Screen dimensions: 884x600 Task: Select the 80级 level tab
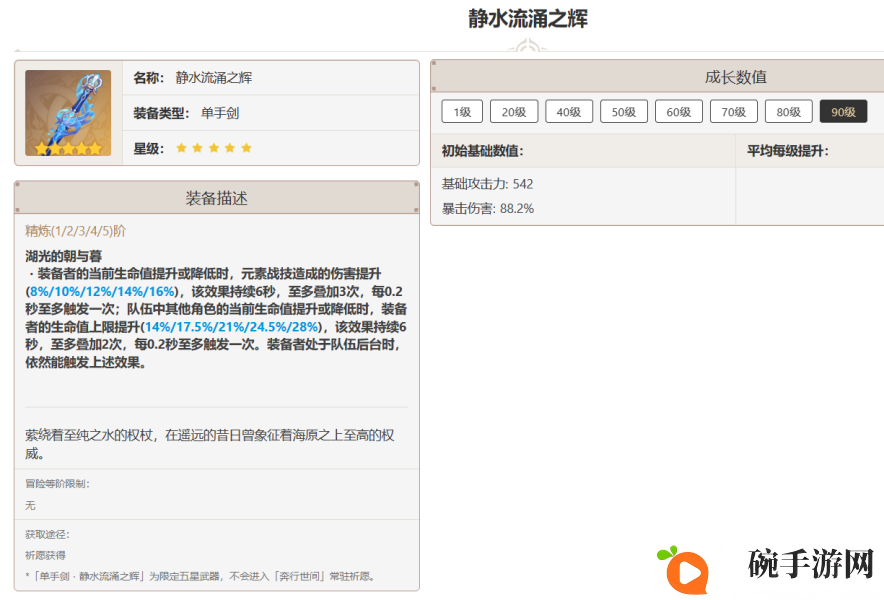pos(788,112)
